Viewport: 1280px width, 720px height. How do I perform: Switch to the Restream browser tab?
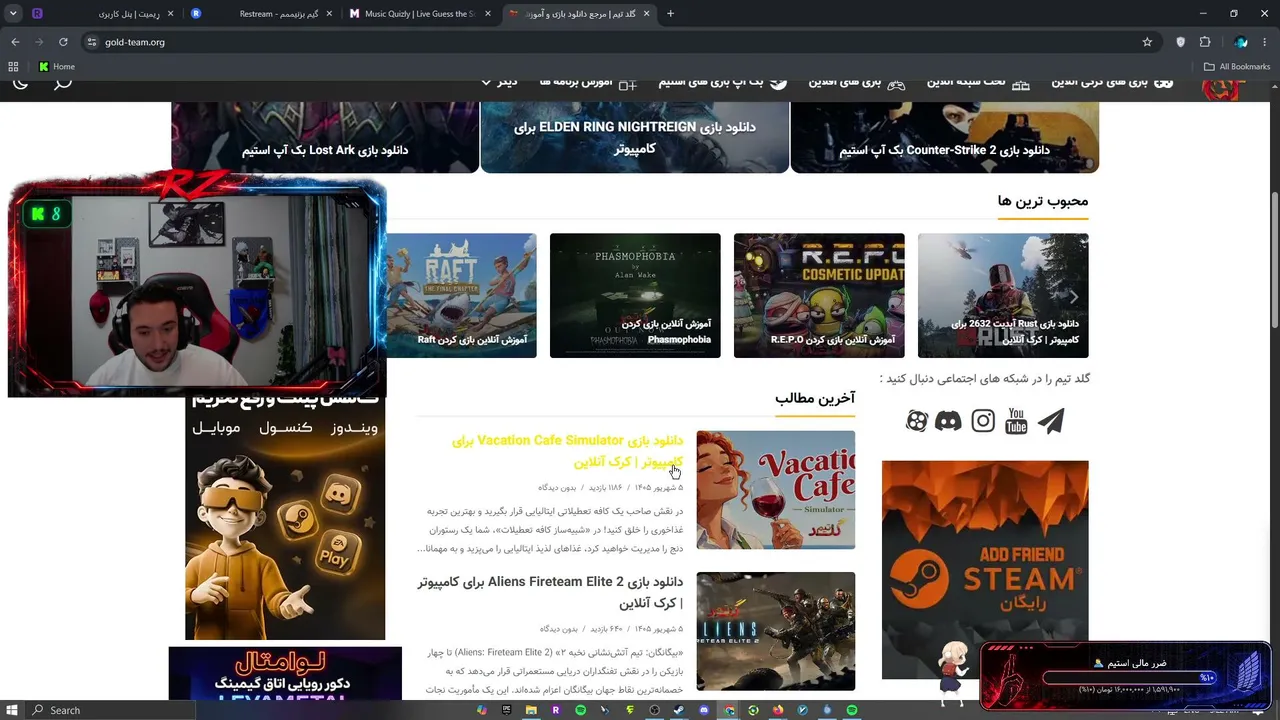(264, 14)
